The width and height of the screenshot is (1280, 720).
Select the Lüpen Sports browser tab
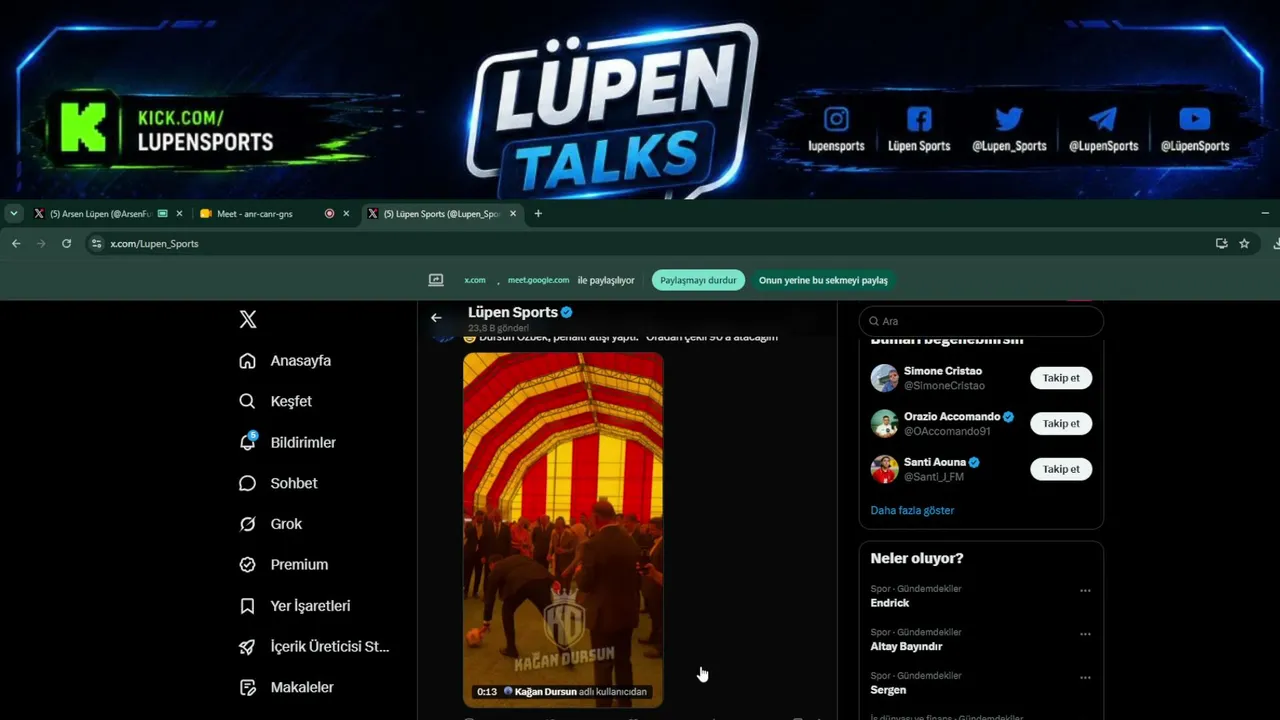click(x=440, y=214)
